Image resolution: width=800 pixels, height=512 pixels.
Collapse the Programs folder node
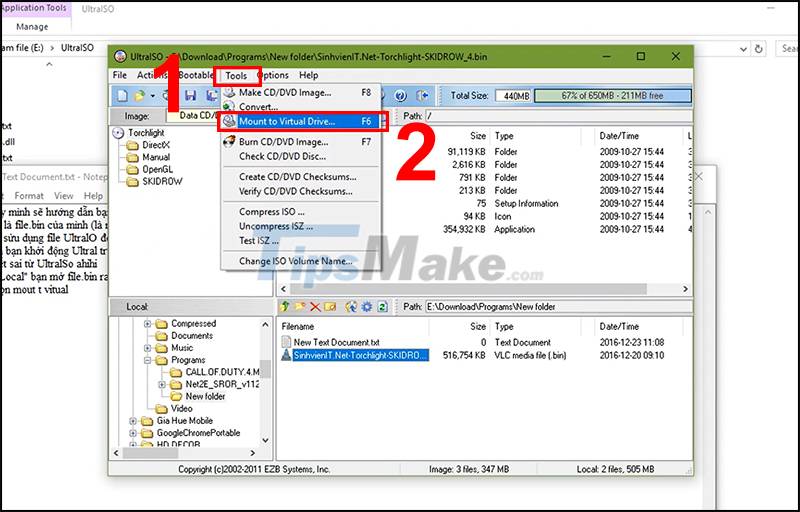tap(147, 360)
